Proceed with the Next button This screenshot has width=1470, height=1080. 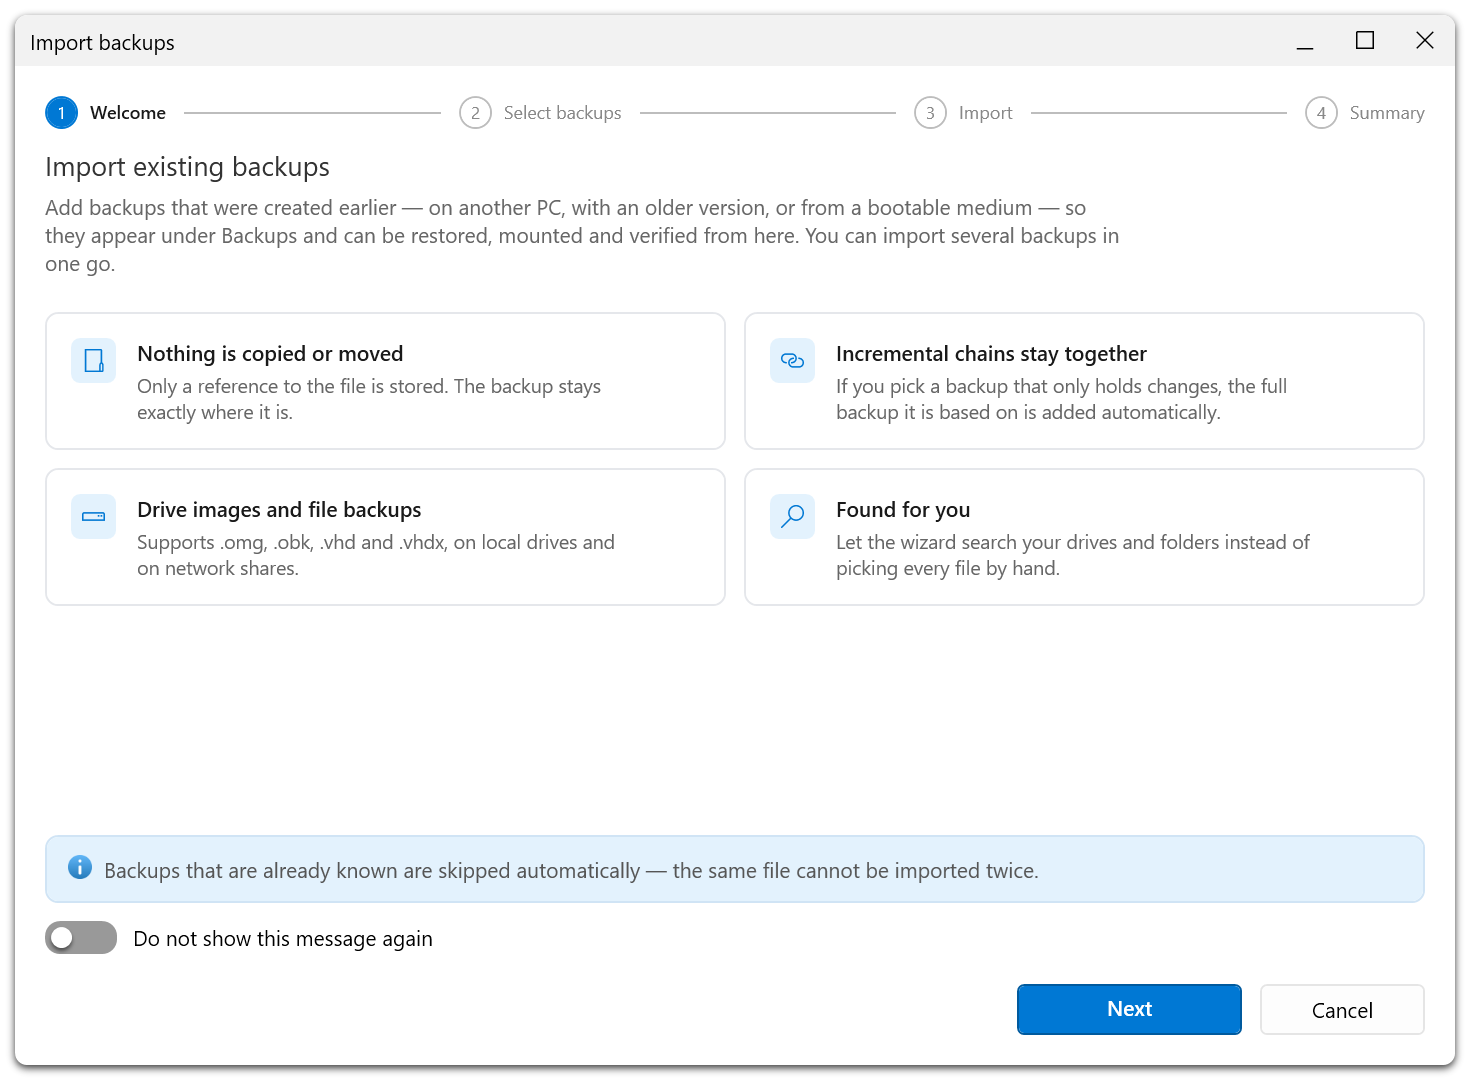click(x=1129, y=1009)
